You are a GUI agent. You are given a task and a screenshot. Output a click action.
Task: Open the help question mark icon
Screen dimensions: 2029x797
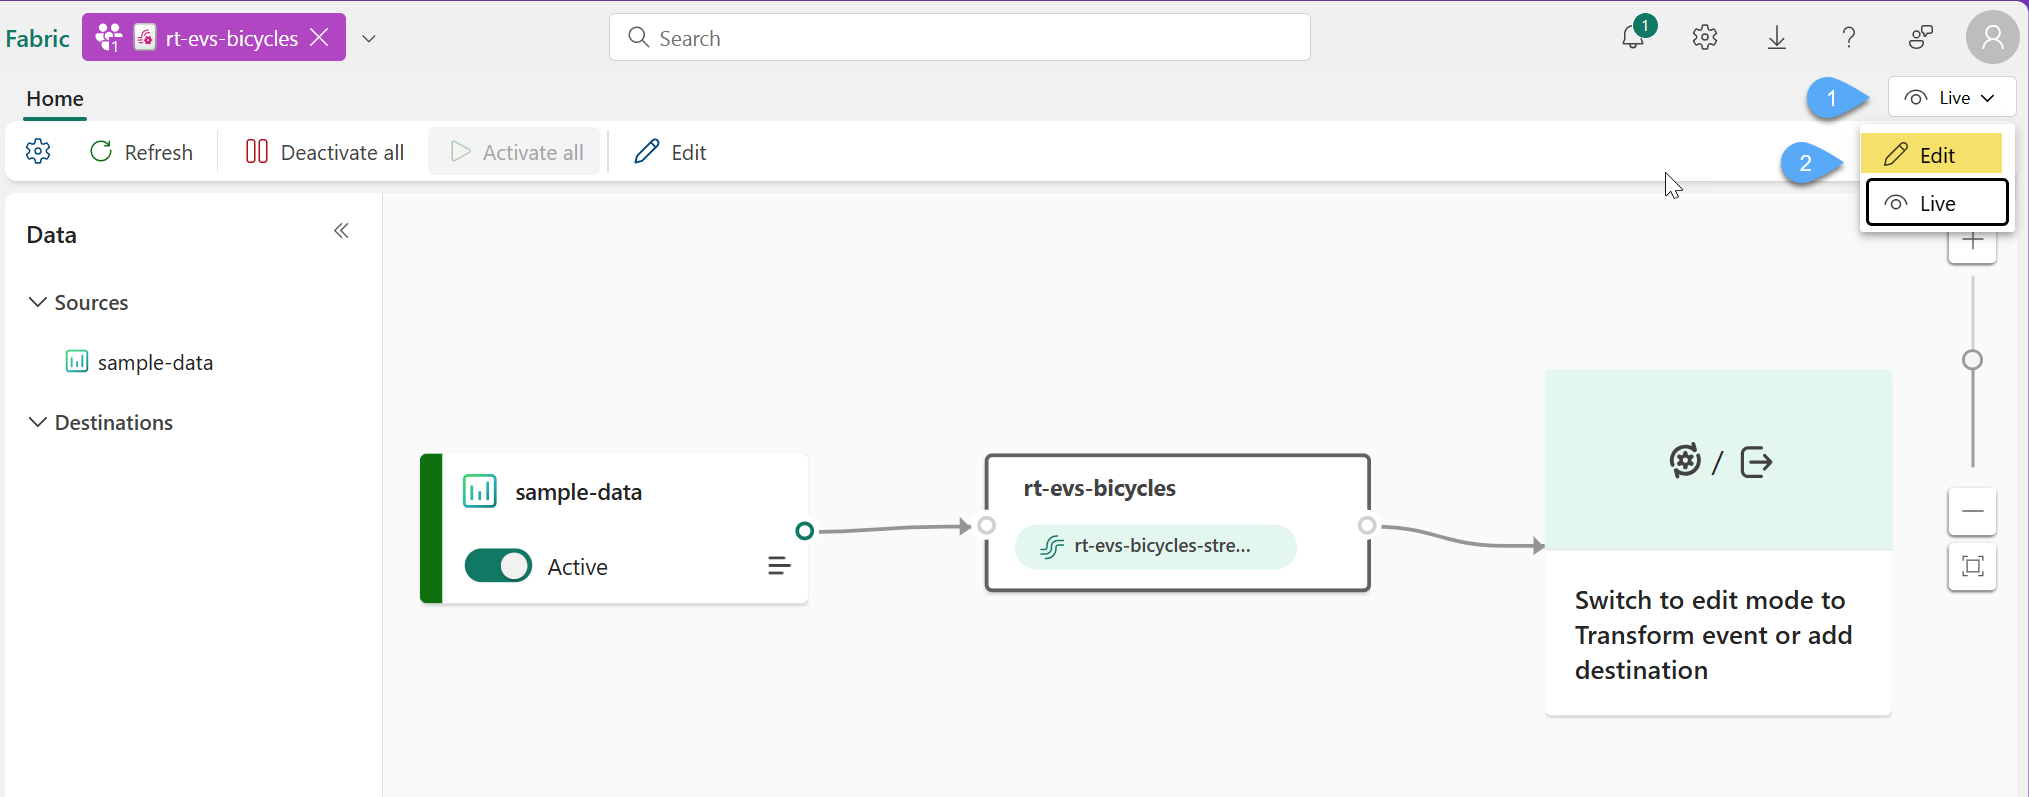coord(1849,38)
